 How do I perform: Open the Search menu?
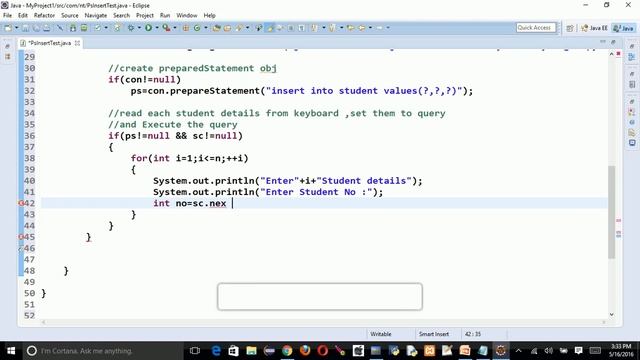coord(121,15)
